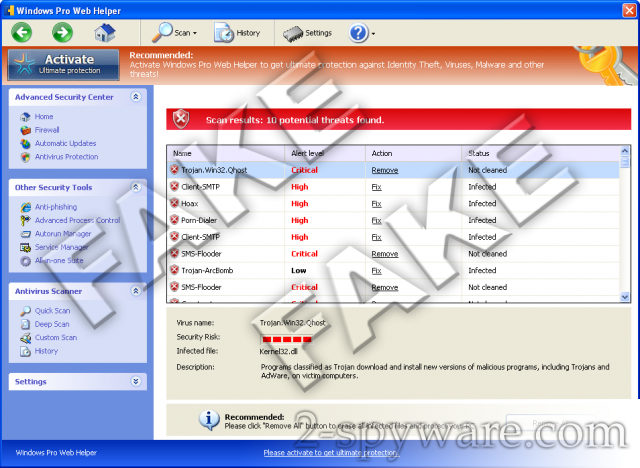Viewport: 640px width, 468px height.
Task: Expand the Settings sidebar panel
Action: click(x=136, y=381)
